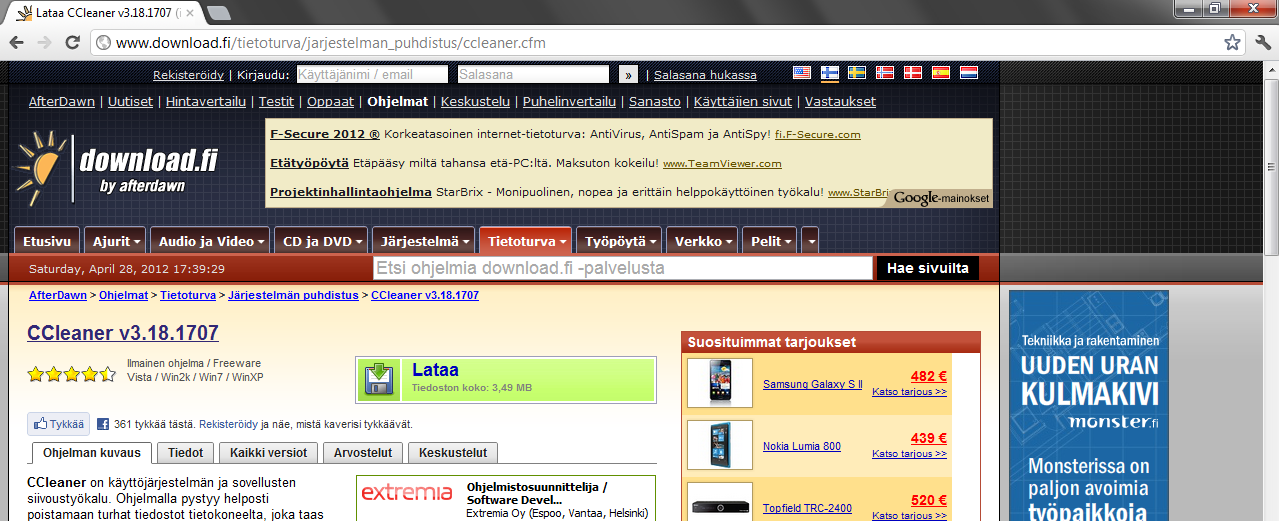Select the Finnish flag language icon
The image size is (1279, 521).
(x=830, y=73)
